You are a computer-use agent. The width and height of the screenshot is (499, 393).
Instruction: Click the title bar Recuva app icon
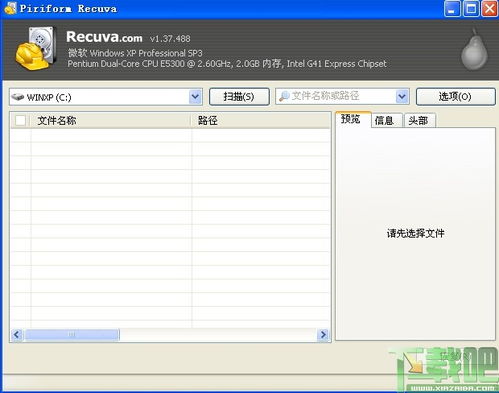[10, 8]
